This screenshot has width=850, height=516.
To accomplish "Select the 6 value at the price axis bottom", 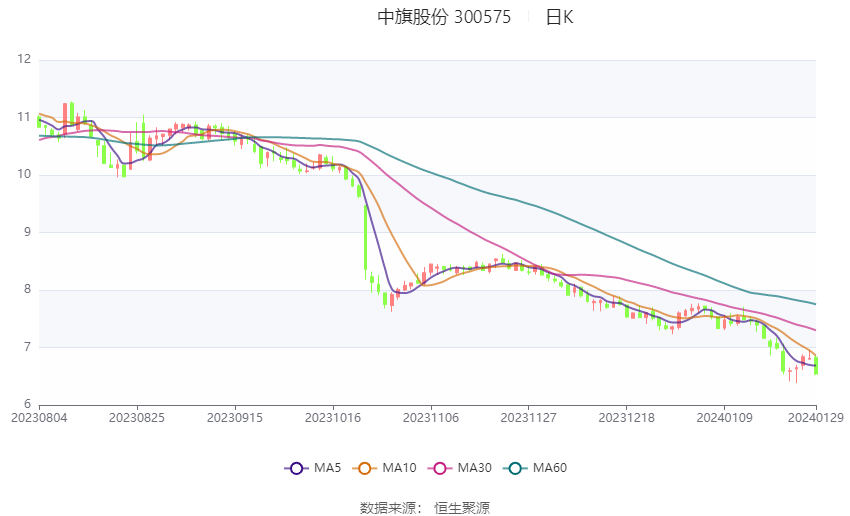I will click(27, 404).
